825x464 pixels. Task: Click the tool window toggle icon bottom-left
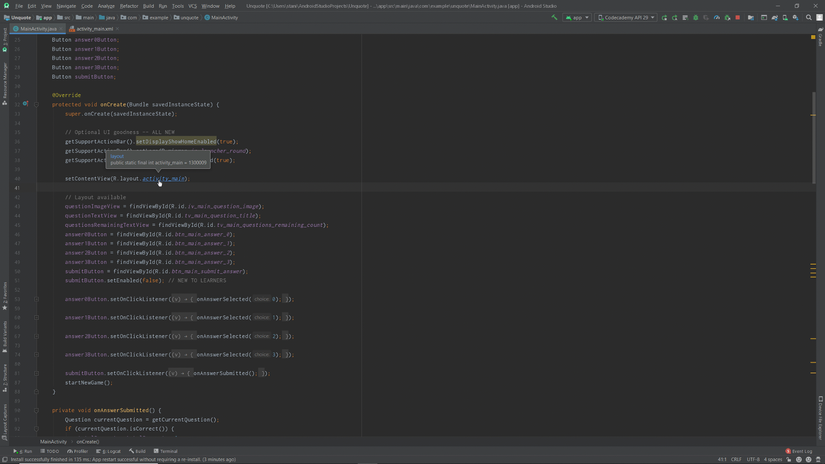tap(5, 459)
